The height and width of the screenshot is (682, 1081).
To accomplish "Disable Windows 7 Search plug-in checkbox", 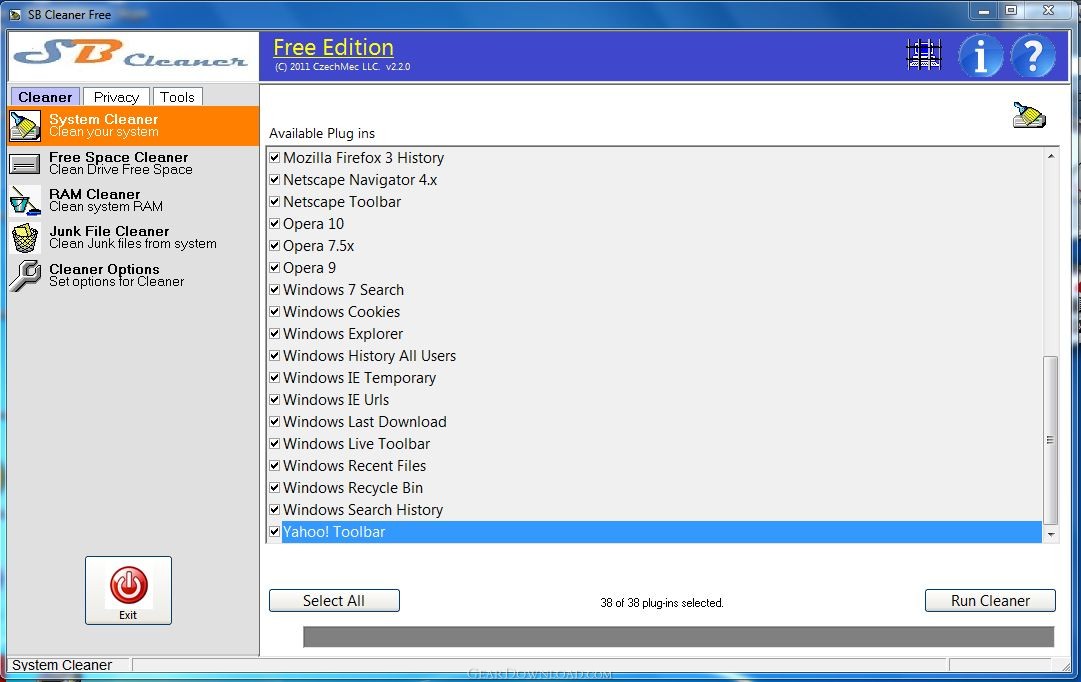I will (x=274, y=290).
